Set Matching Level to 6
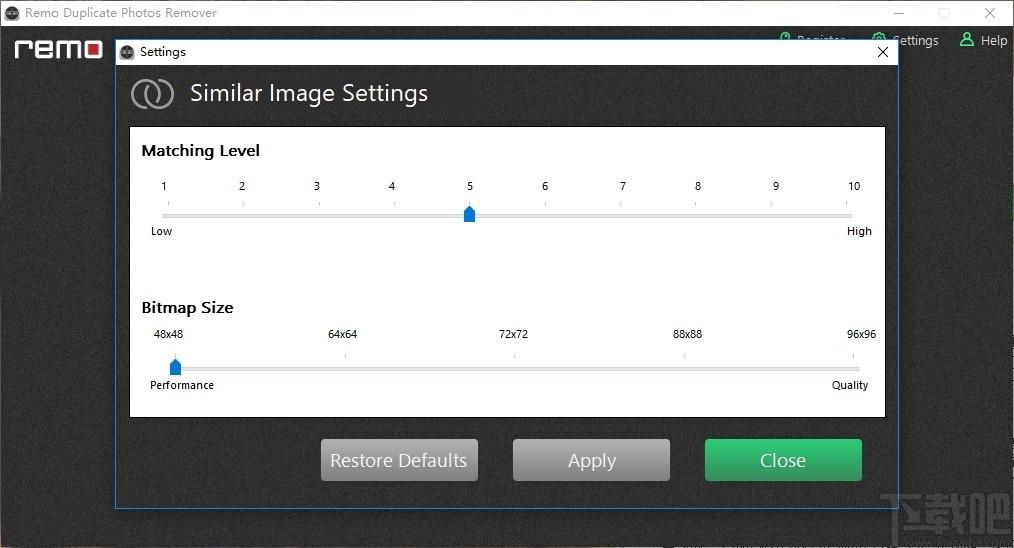The height and width of the screenshot is (548, 1014). pyautogui.click(x=545, y=186)
